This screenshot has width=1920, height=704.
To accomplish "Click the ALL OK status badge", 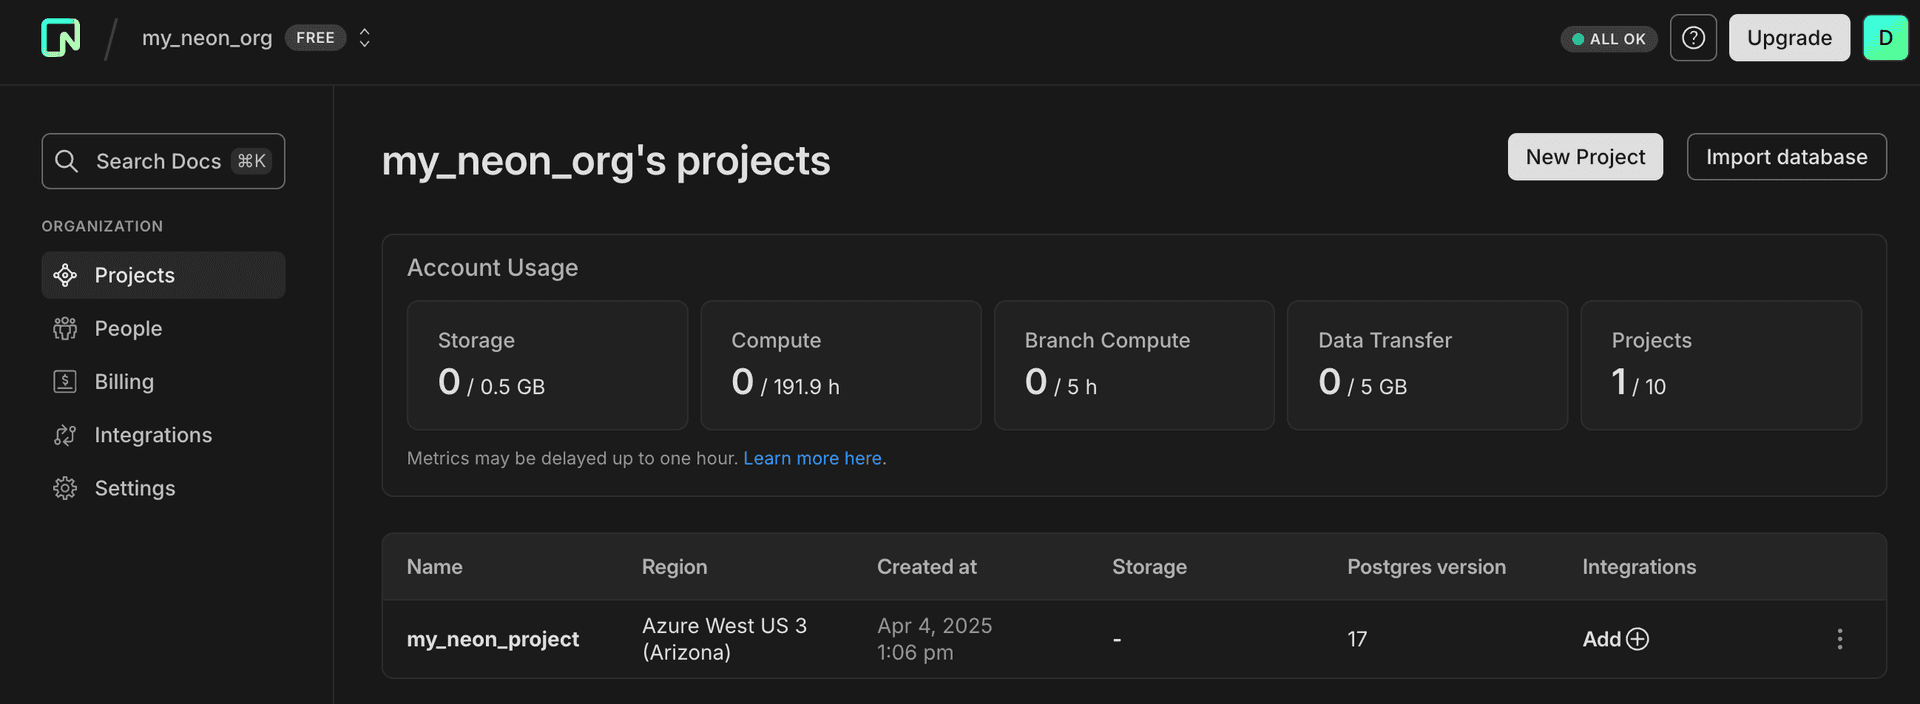I will (1608, 39).
